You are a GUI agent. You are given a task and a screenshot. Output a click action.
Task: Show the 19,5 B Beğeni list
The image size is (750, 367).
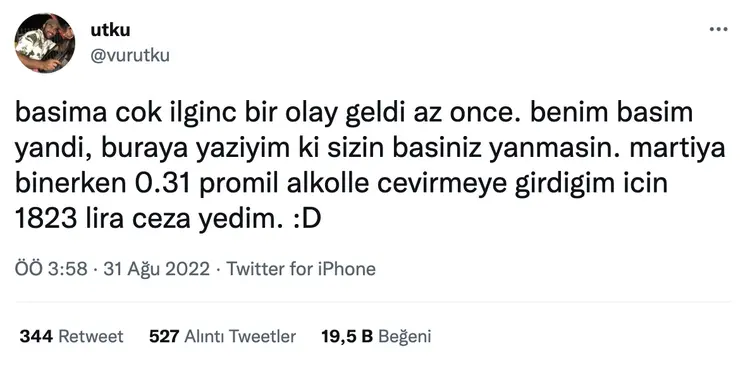376,336
